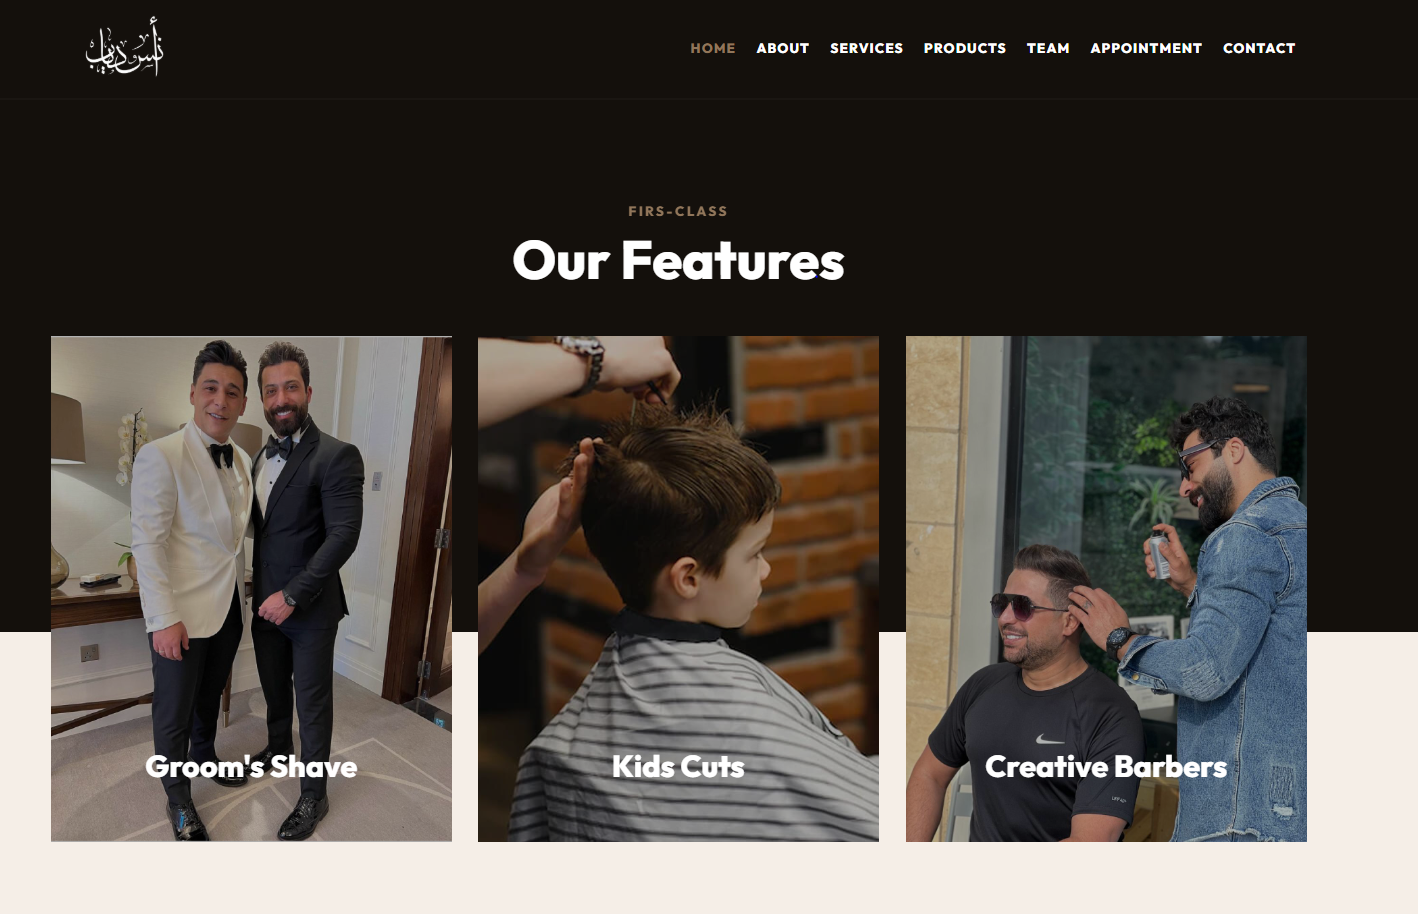Image resolution: width=1418 pixels, height=914 pixels.
Task: Open the Creative Barbers feature card
Action: [x=1106, y=589]
